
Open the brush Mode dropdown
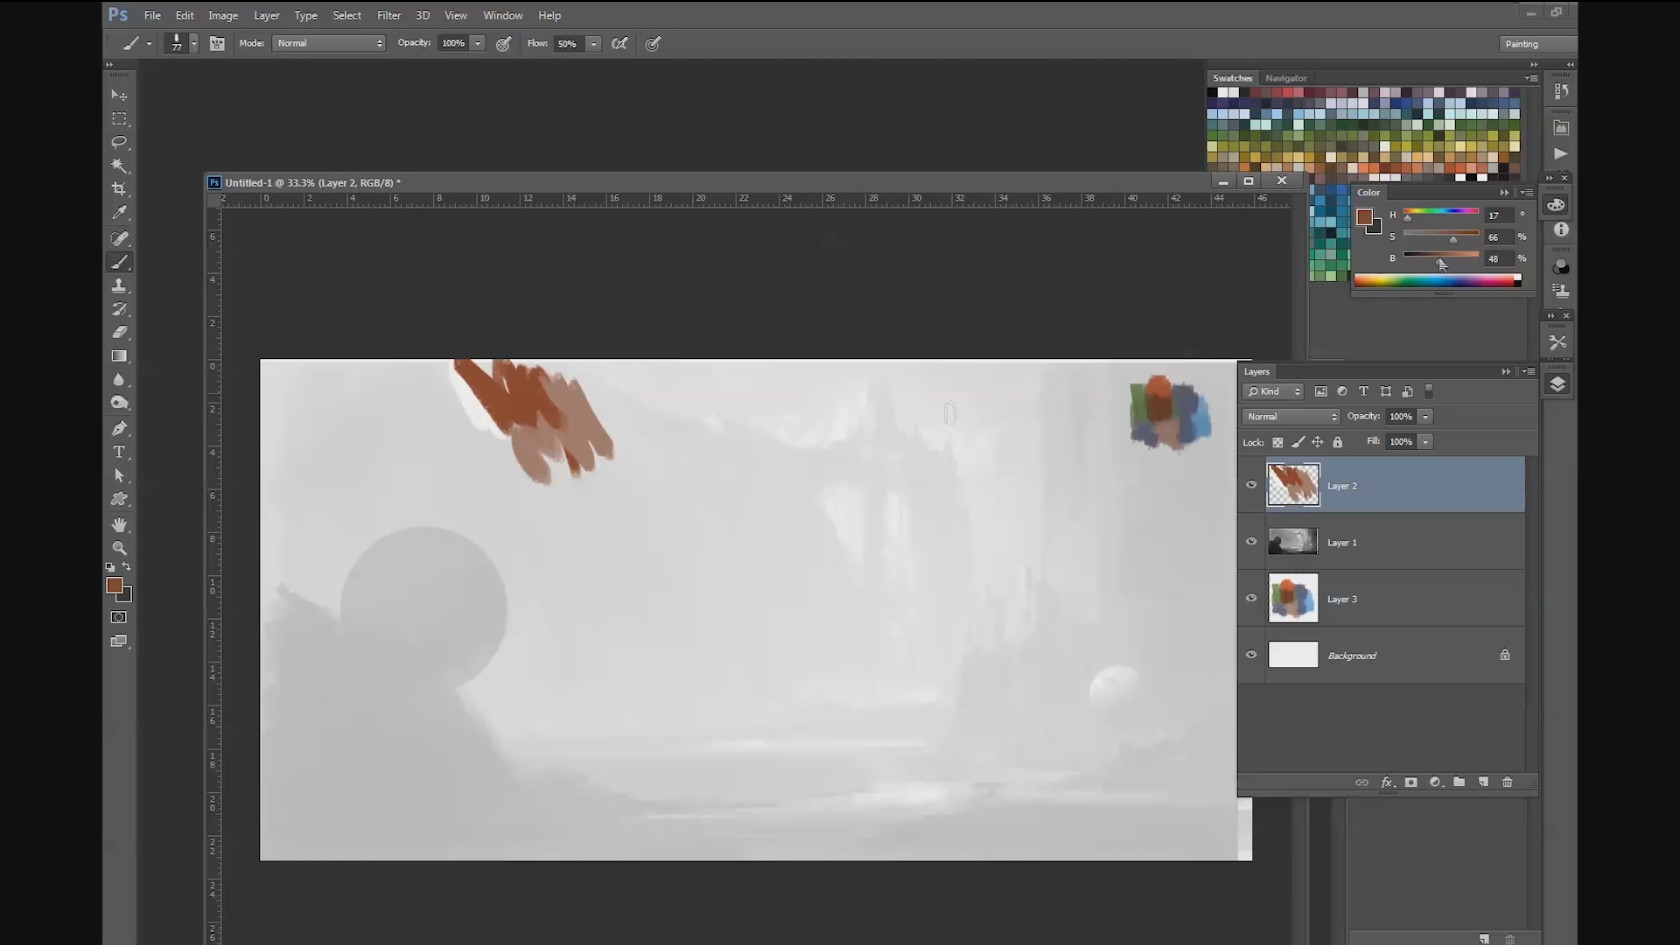328,43
